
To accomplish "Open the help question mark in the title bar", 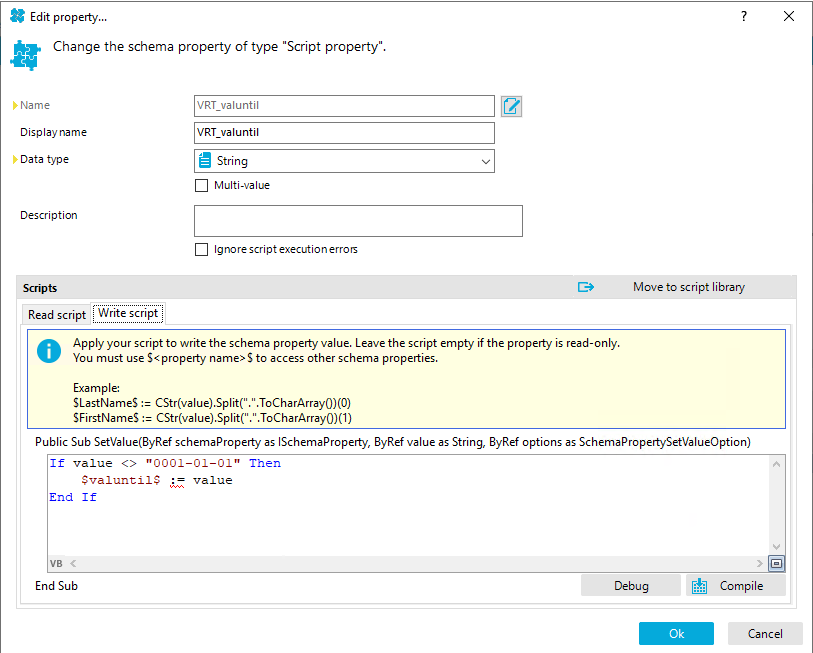I will click(x=745, y=16).
